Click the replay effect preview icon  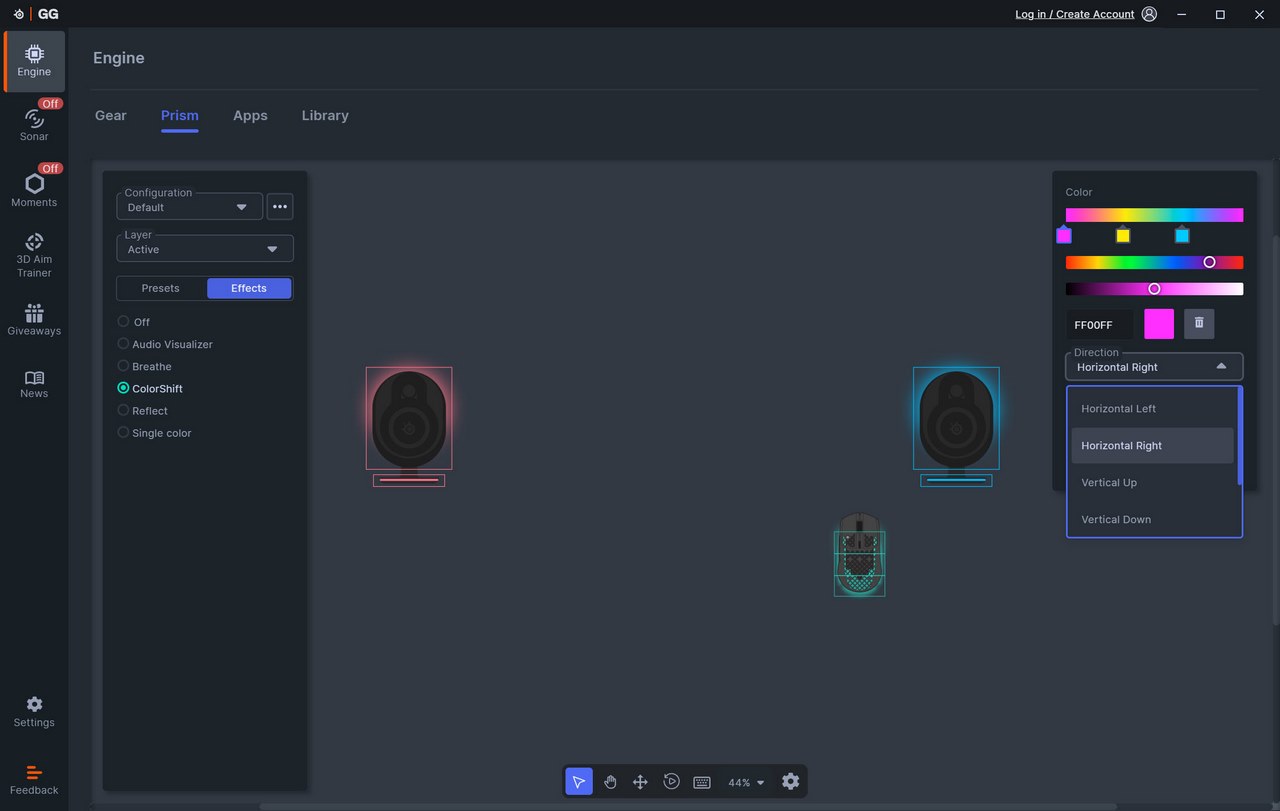coord(671,782)
